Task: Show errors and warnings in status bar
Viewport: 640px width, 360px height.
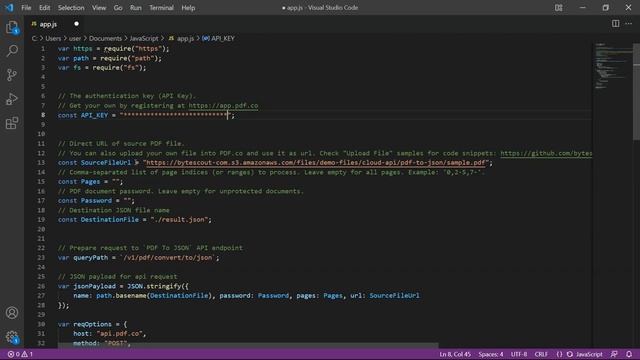Action: (x=20, y=354)
